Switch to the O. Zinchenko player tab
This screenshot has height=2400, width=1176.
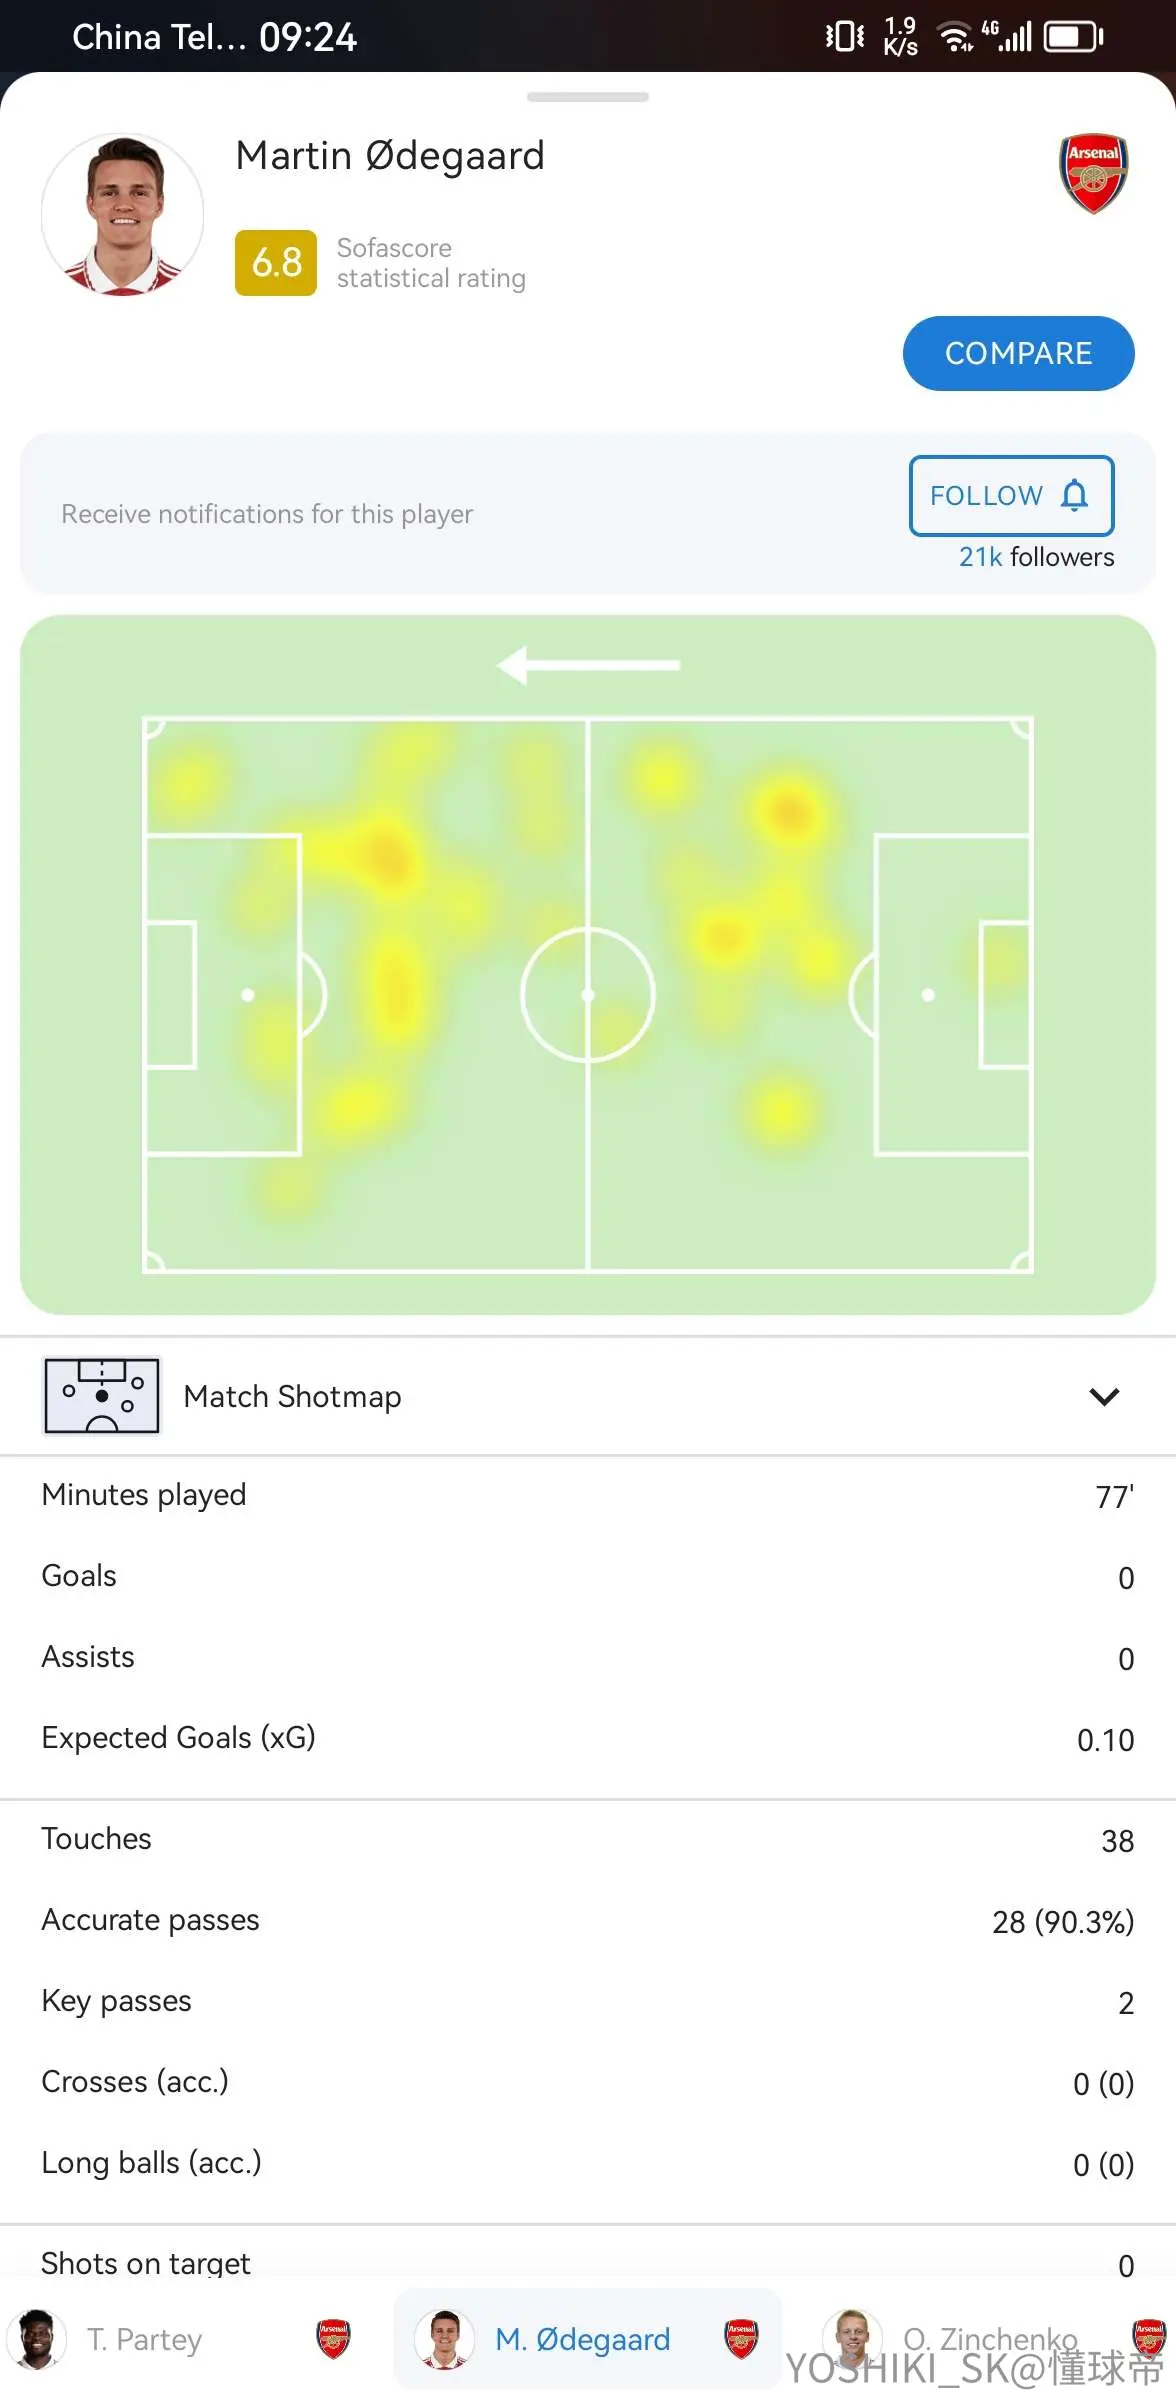click(990, 2340)
